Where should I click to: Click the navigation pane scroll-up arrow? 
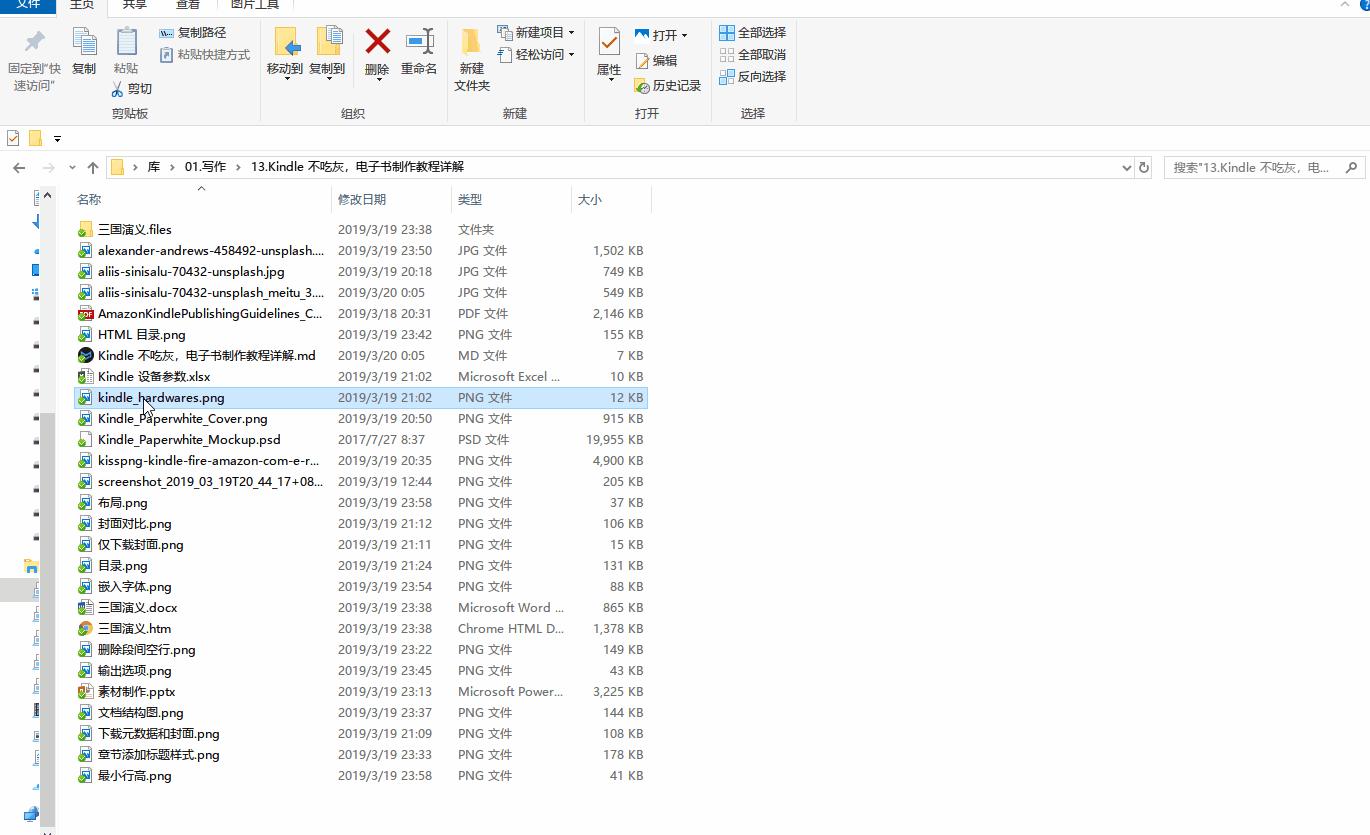(48, 197)
